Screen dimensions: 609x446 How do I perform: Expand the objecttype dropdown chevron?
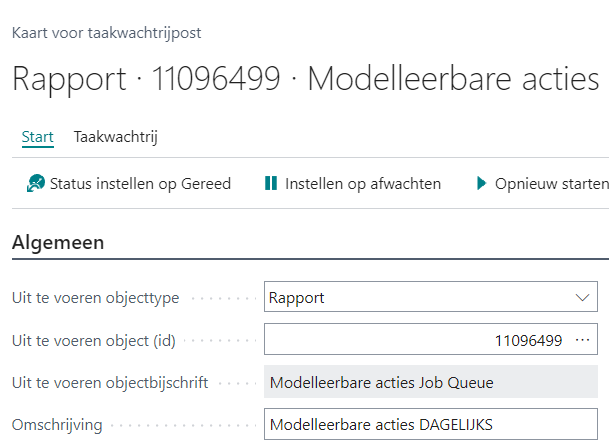click(x=583, y=297)
